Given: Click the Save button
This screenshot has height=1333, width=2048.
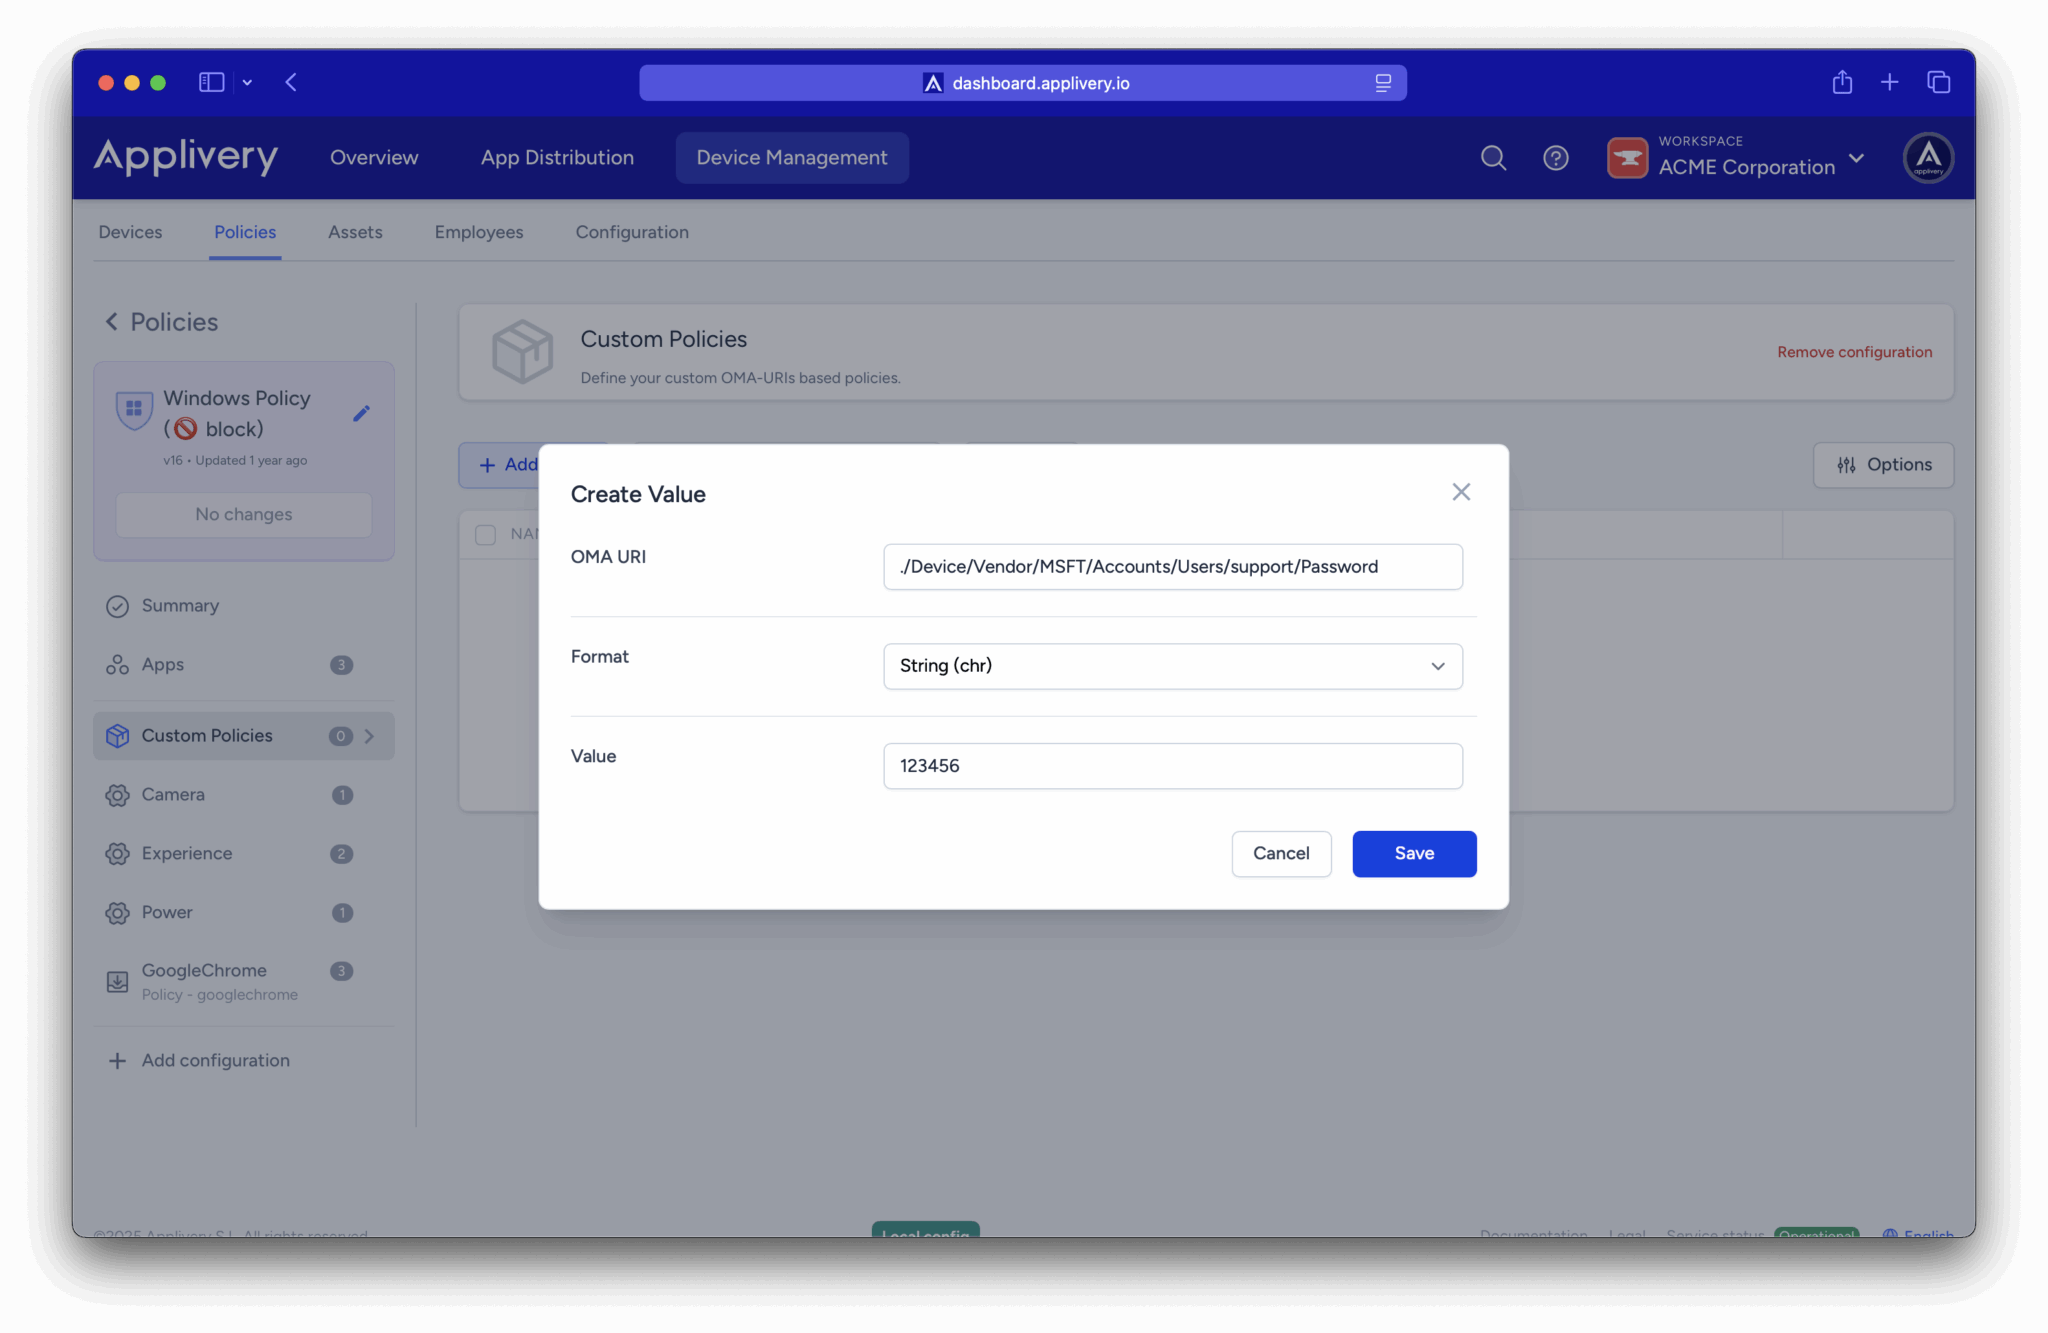Looking at the screenshot, I should point(1413,853).
